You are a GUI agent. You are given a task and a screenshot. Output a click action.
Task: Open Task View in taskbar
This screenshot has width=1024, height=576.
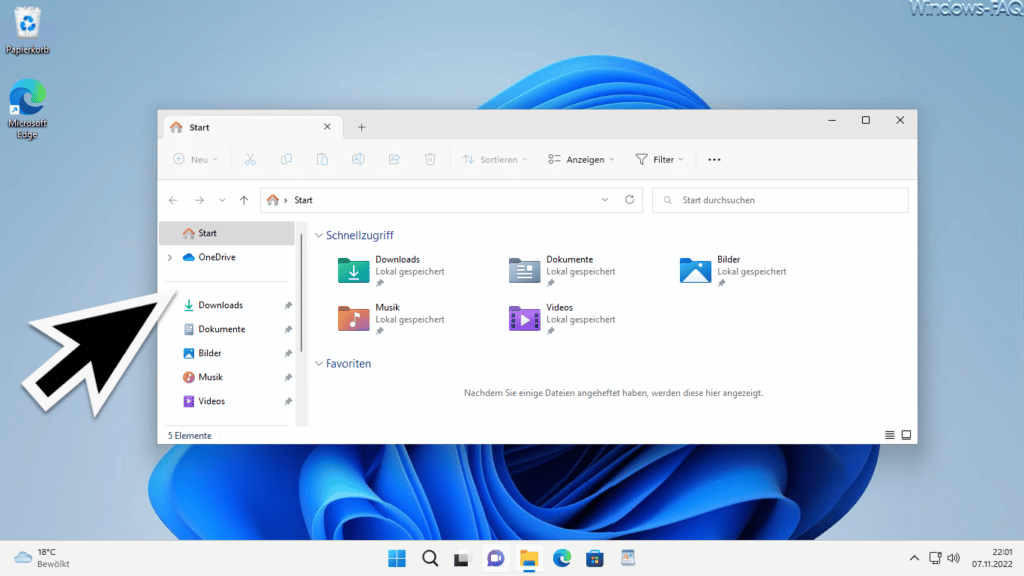point(462,558)
